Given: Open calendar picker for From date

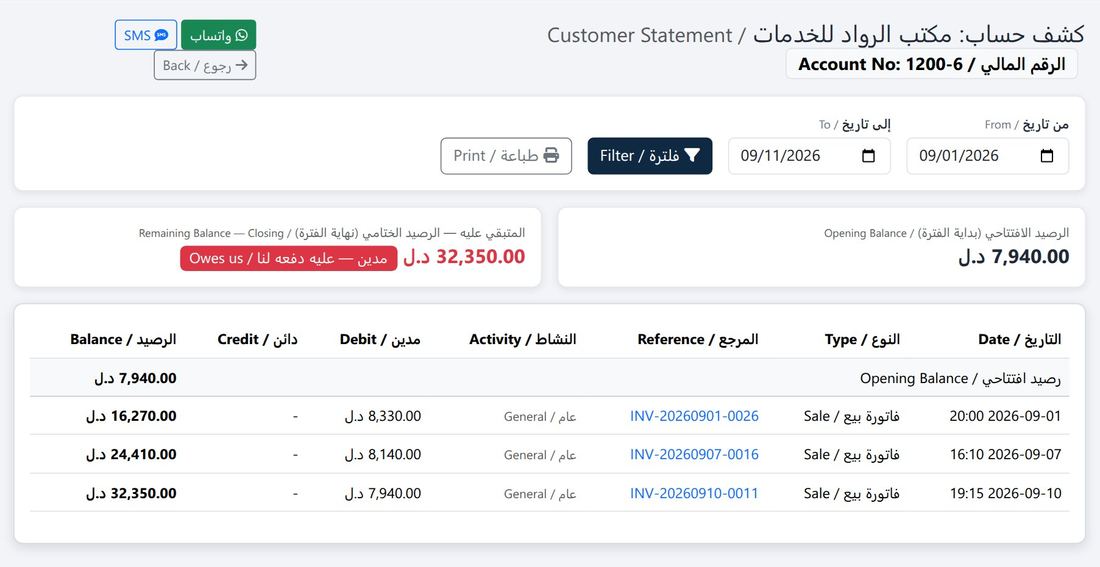Looking at the screenshot, I should tap(1047, 156).
